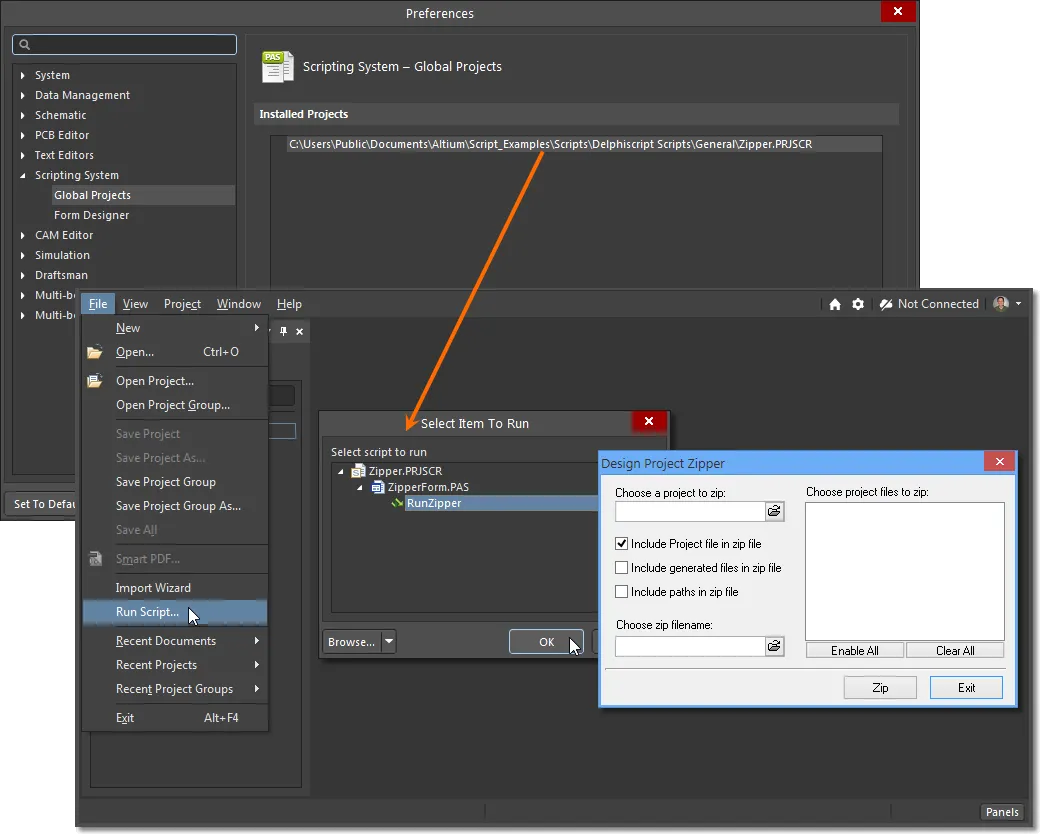Open the Browse button dropdown arrow
Screen dimensions: 1040x834
(389, 642)
